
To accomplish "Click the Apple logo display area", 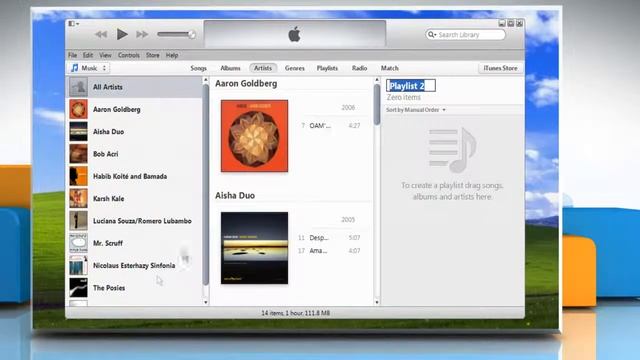I will tap(294, 34).
